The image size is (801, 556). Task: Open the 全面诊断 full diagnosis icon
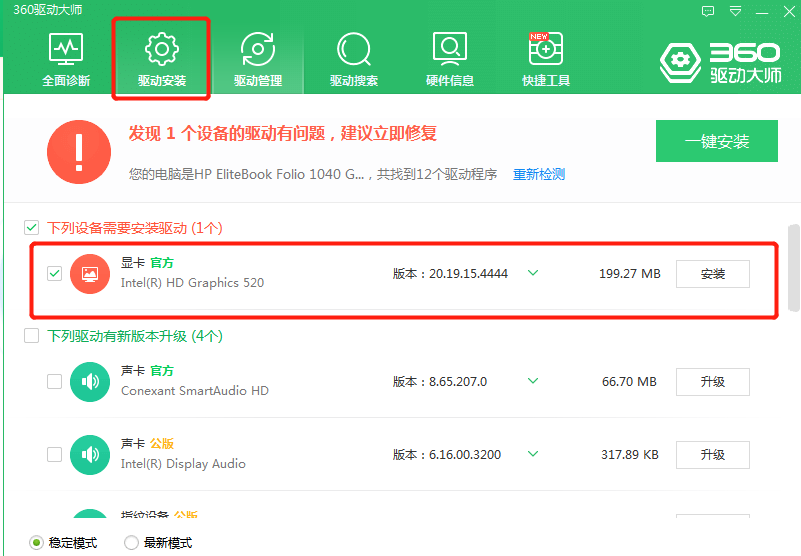coord(66,49)
